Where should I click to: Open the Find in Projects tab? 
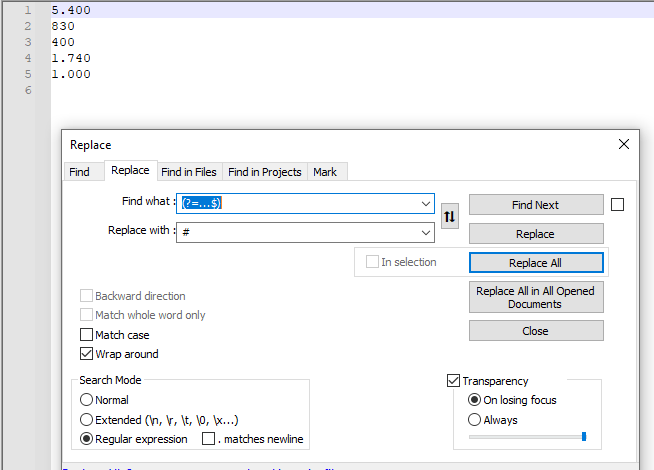coord(264,172)
